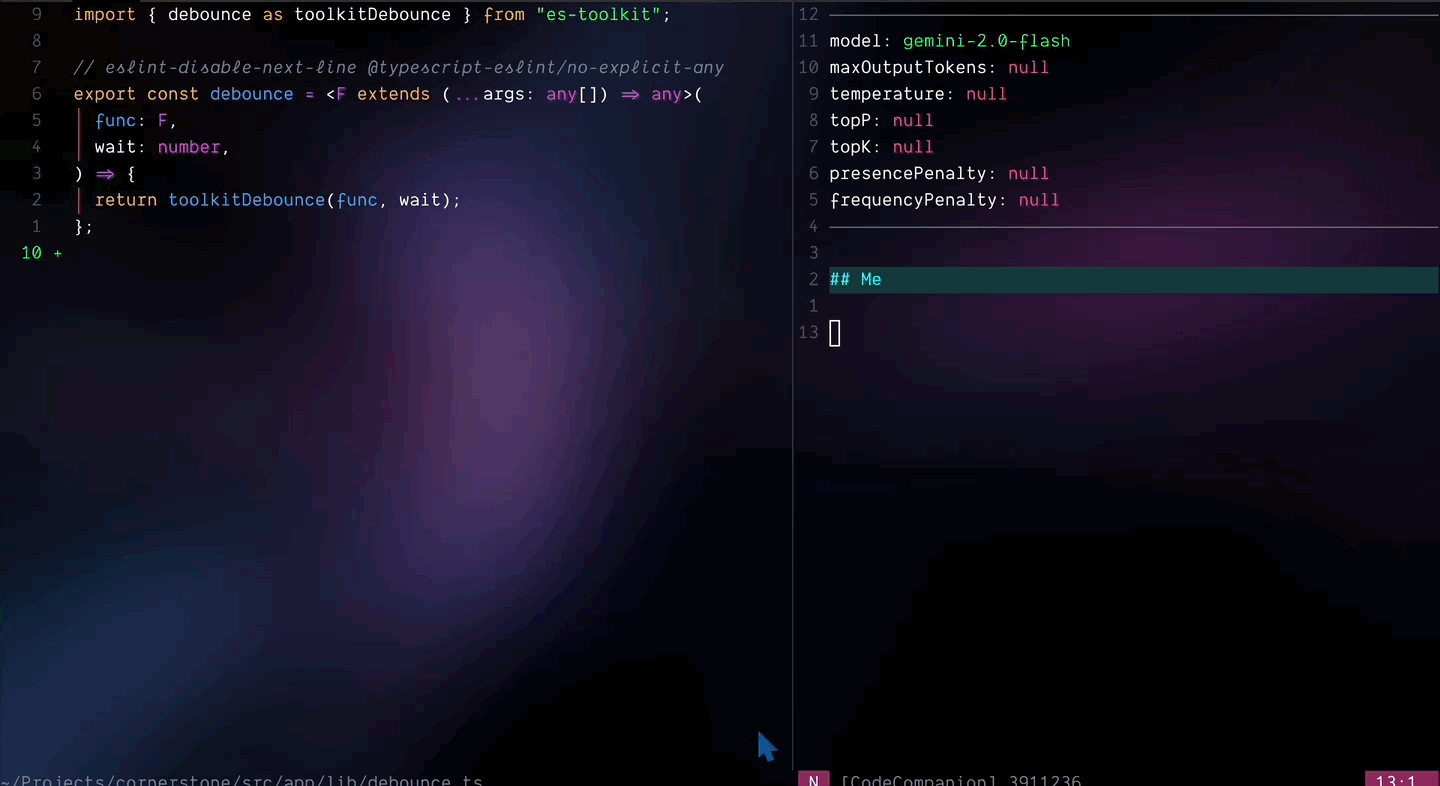Adjust the frequencyPenalty value
The width and height of the screenshot is (1440, 786).
tap(1037, 200)
